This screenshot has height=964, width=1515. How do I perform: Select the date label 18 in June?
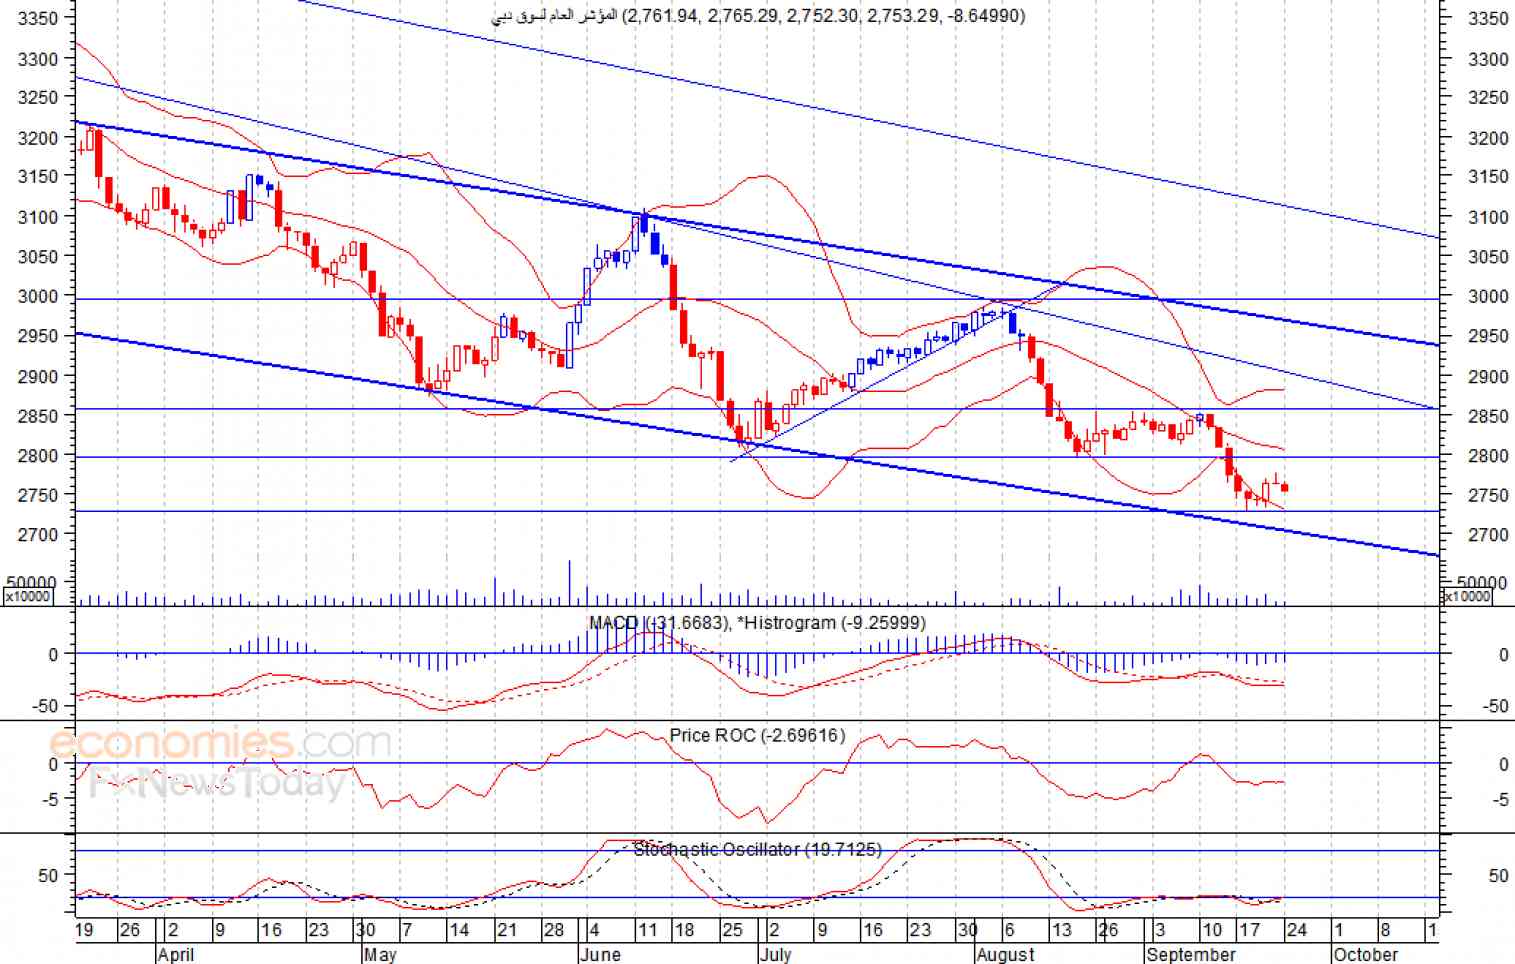[684, 931]
